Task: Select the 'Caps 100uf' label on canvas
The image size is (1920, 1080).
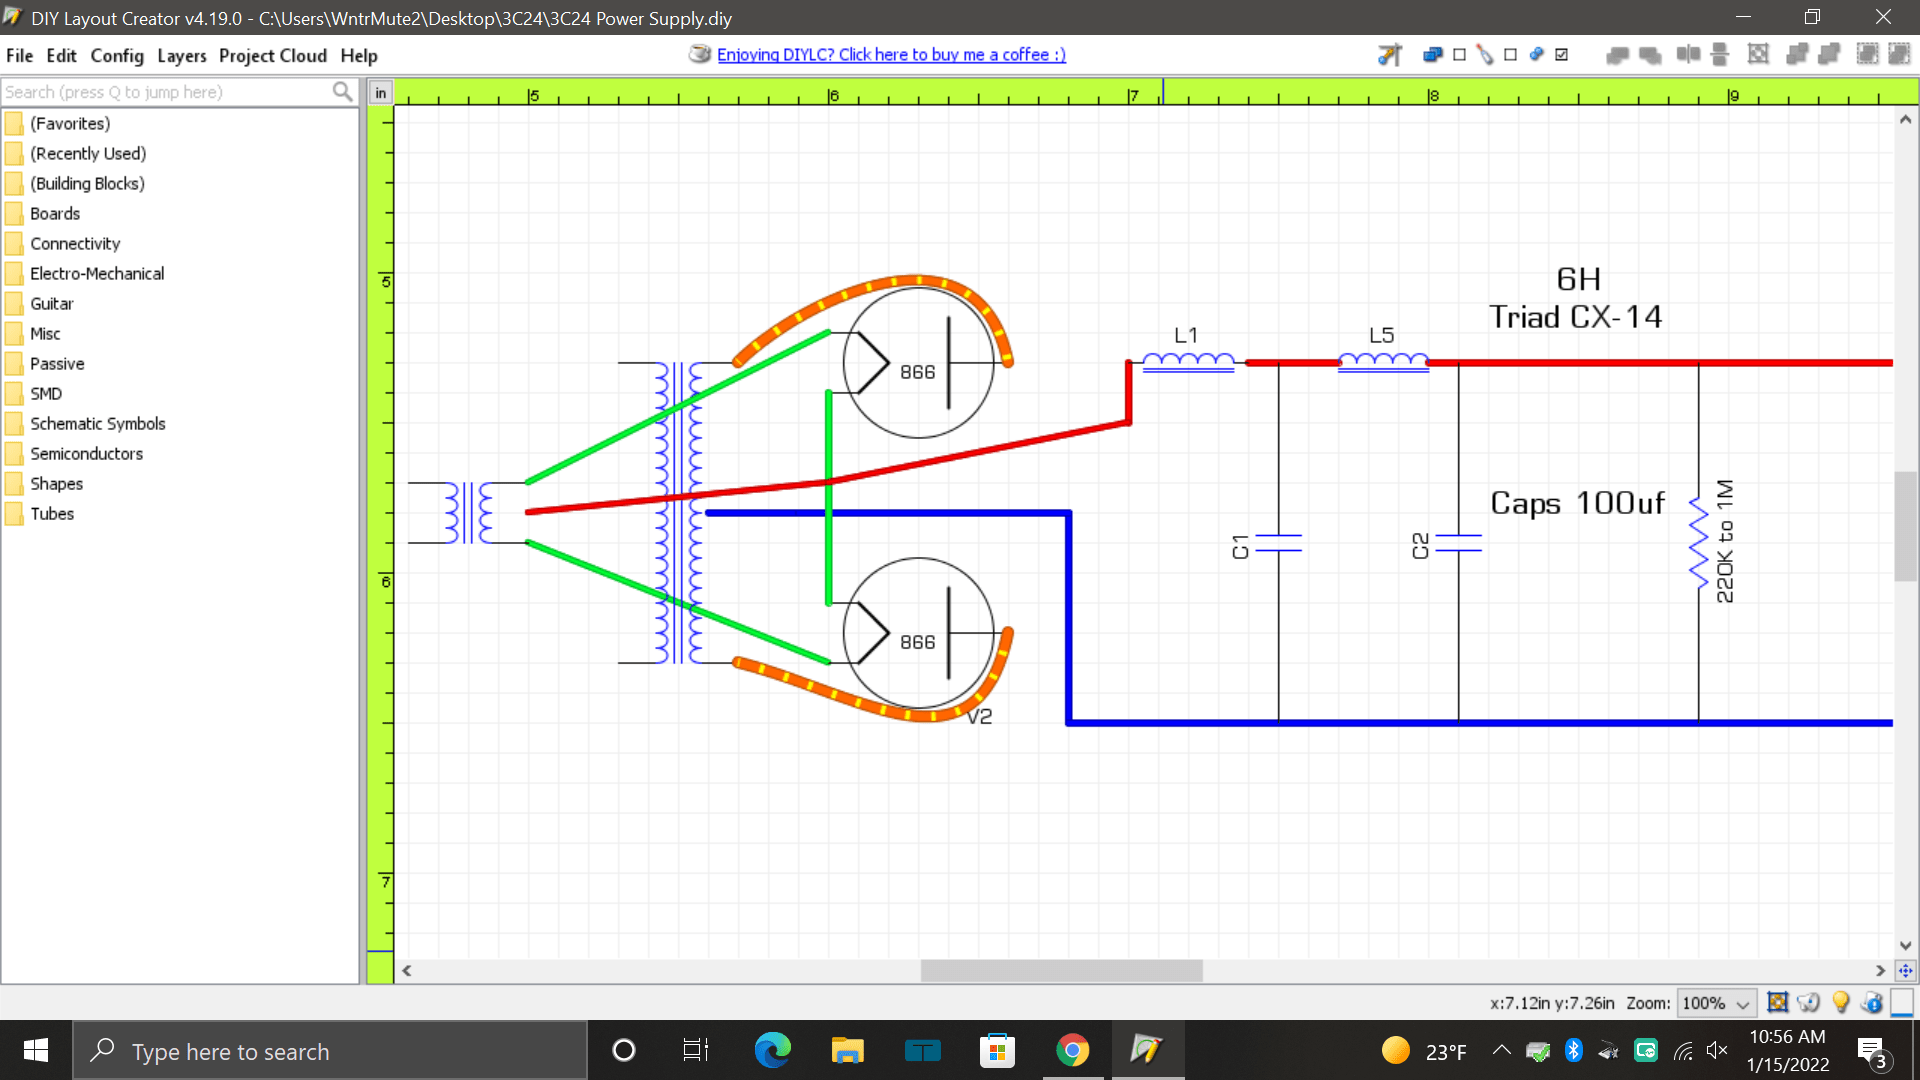Action: 1577,503
